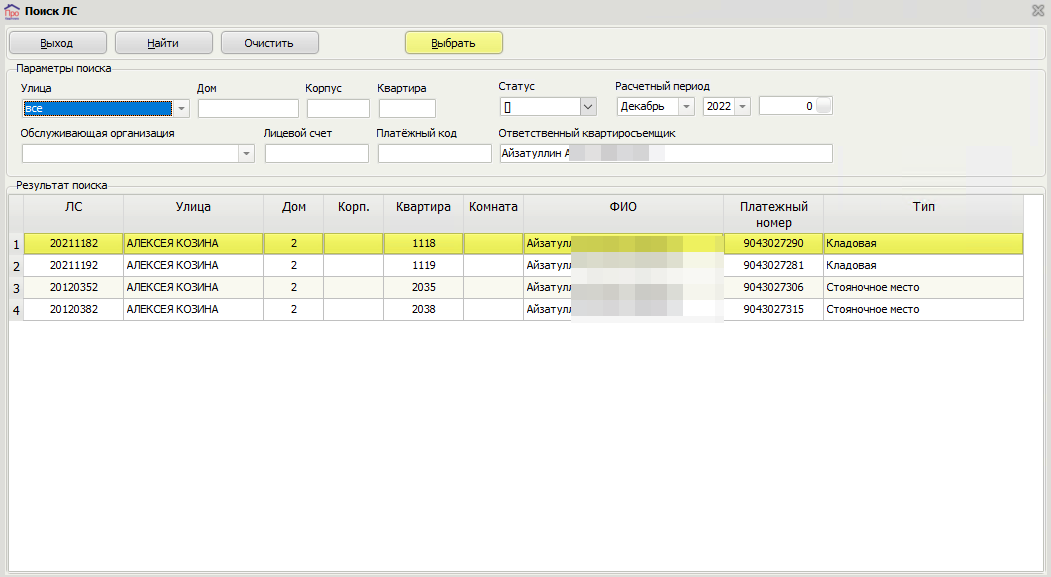
Task: Click the yellow Выбрать button
Action: tap(454, 43)
